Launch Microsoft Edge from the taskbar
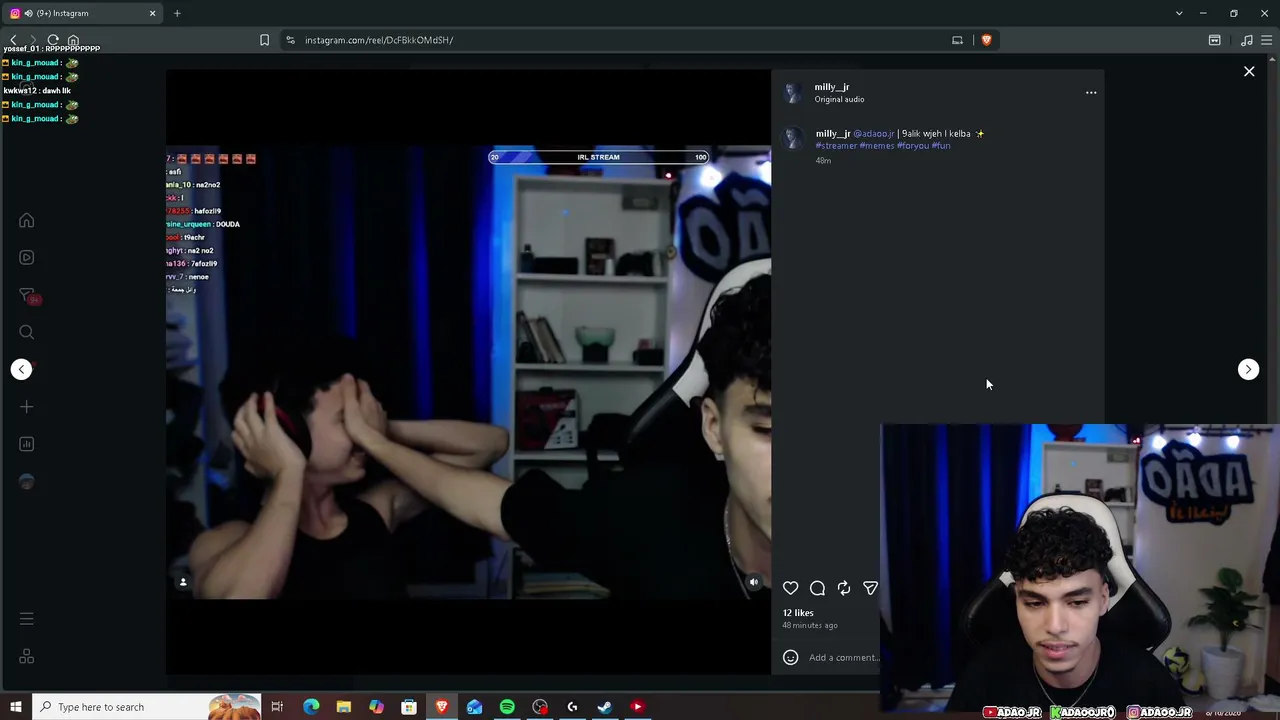Viewport: 1280px width, 720px height. (311, 707)
